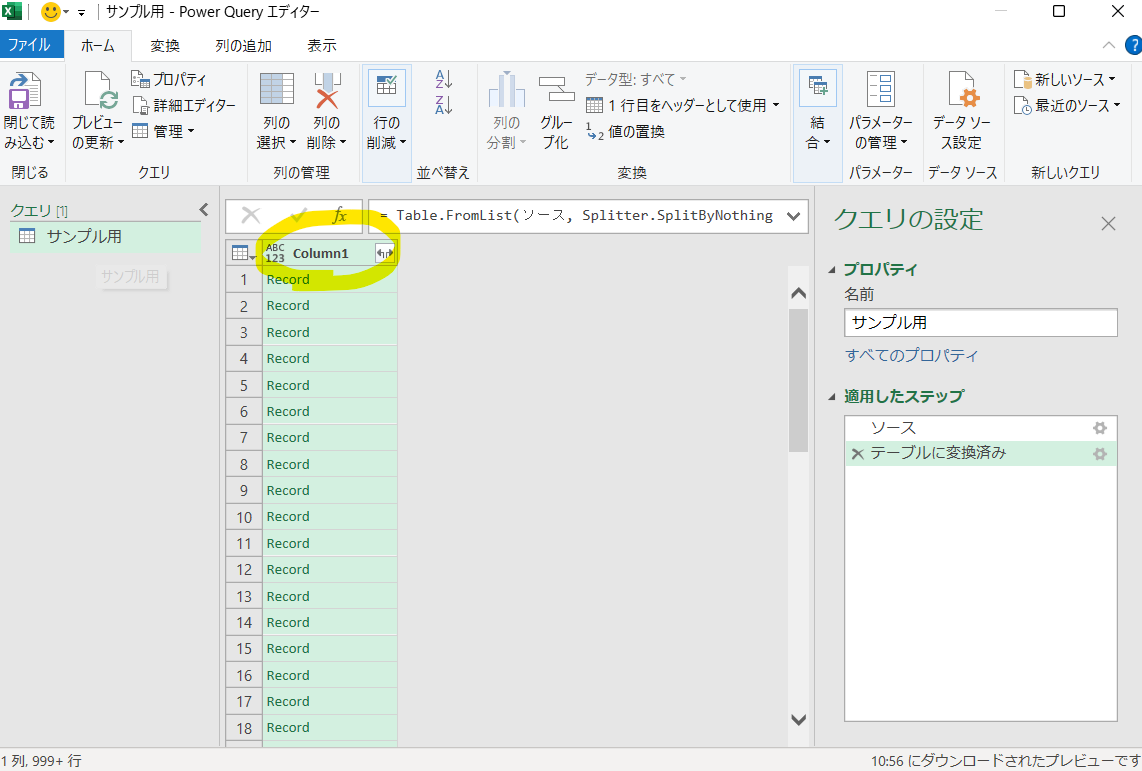Click the sort ascending A-Z icon
This screenshot has height=771, width=1142.
click(444, 79)
